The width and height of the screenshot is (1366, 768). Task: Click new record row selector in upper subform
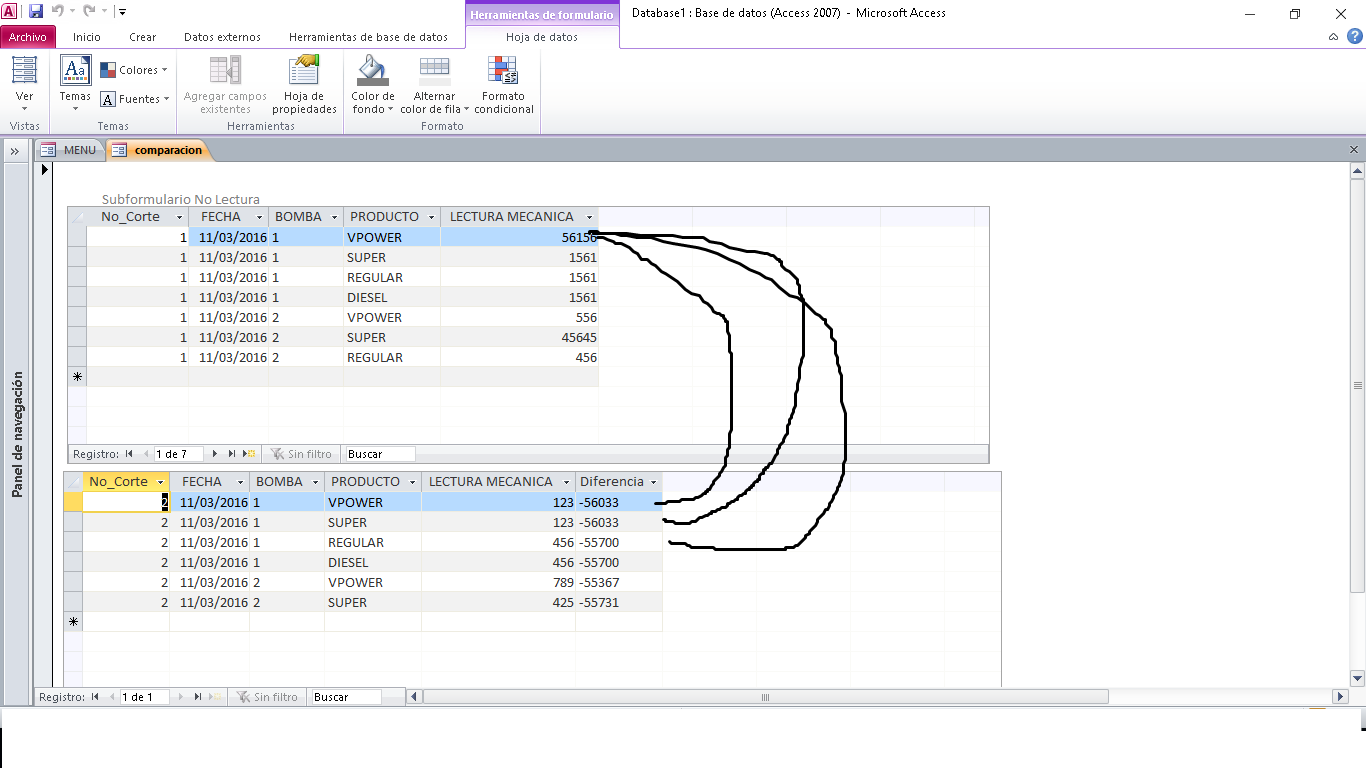tap(77, 377)
